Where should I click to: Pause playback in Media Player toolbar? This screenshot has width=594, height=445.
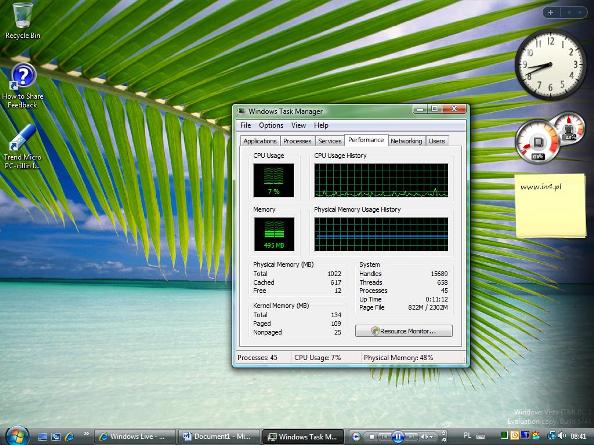tap(398, 436)
